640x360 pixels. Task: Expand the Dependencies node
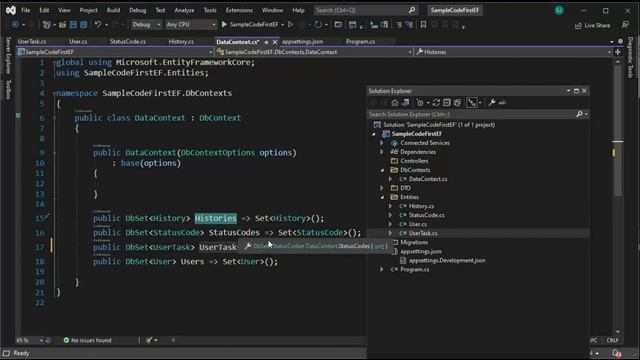[382, 152]
